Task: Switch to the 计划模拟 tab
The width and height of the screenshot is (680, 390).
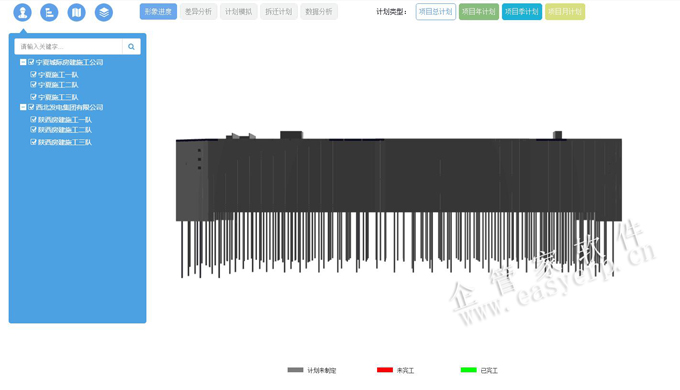Action: (239, 12)
